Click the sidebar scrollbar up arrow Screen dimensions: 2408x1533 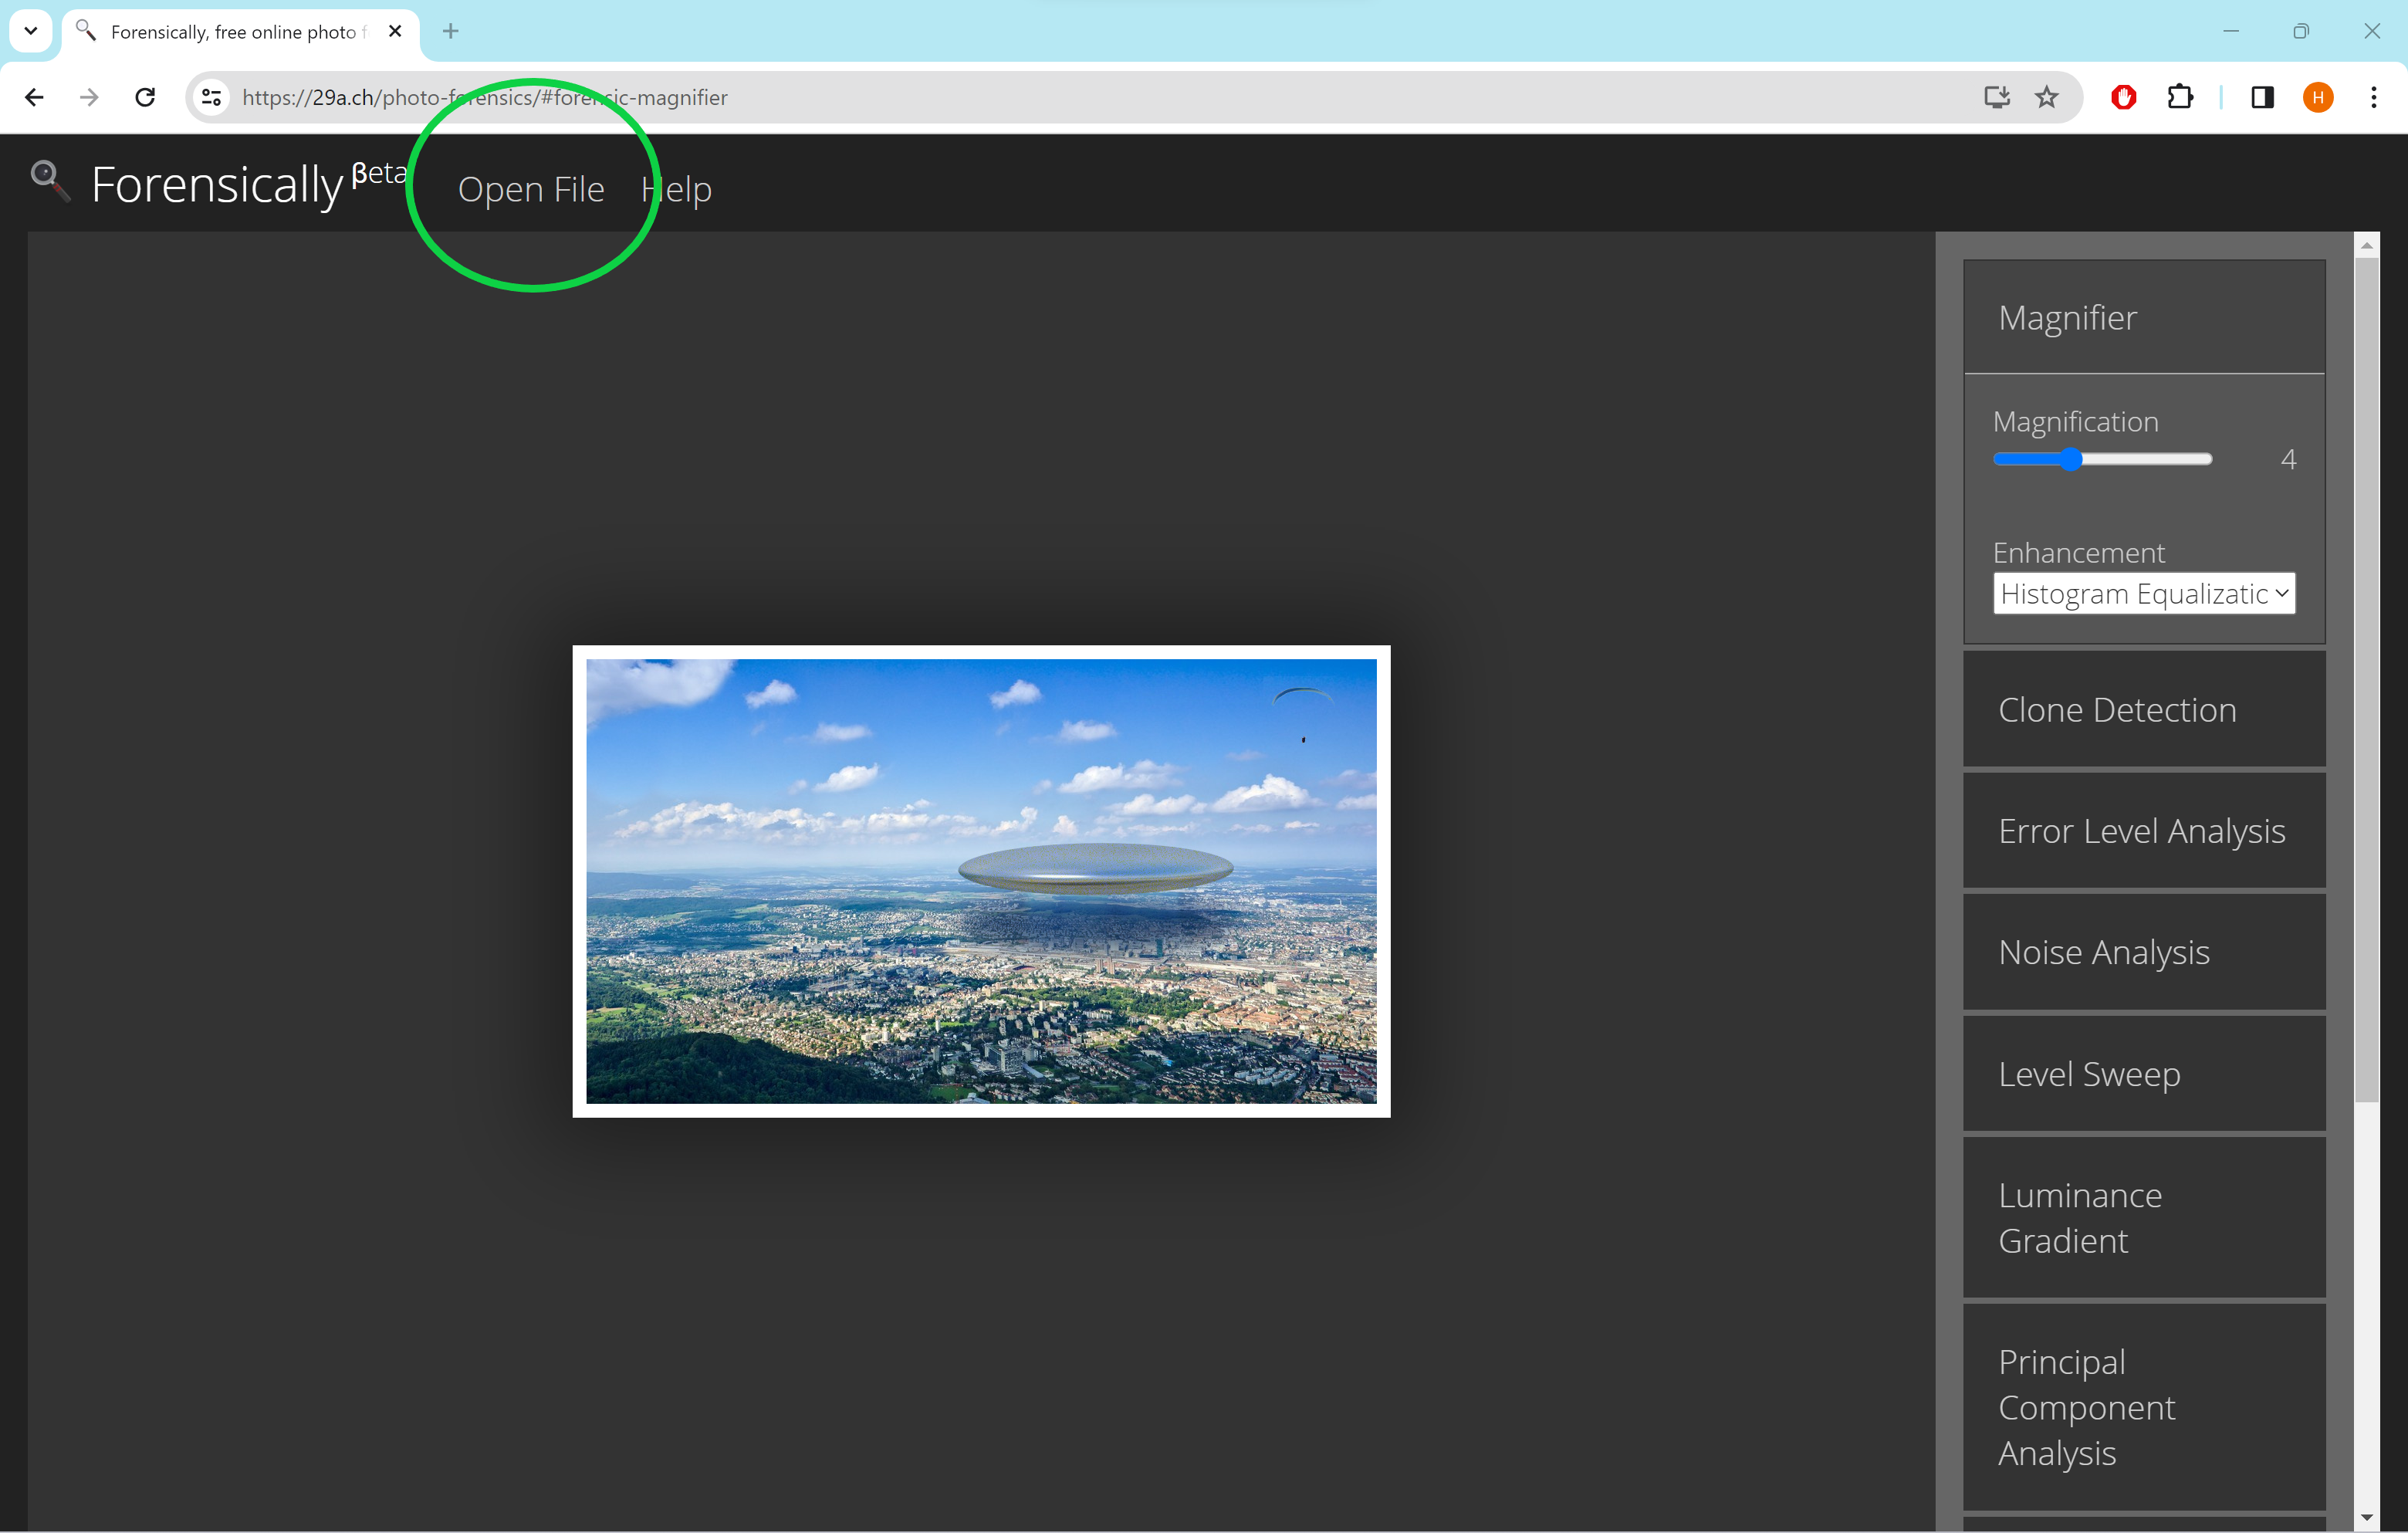click(x=2366, y=245)
